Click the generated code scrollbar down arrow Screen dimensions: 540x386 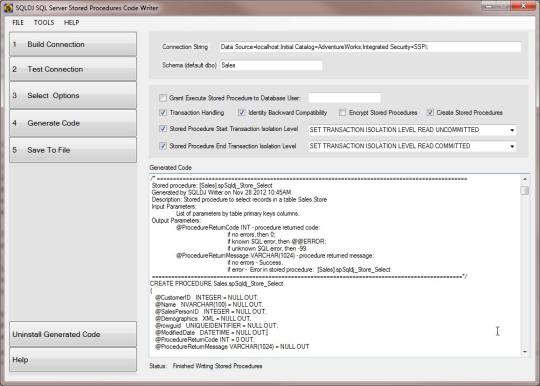(x=525, y=351)
